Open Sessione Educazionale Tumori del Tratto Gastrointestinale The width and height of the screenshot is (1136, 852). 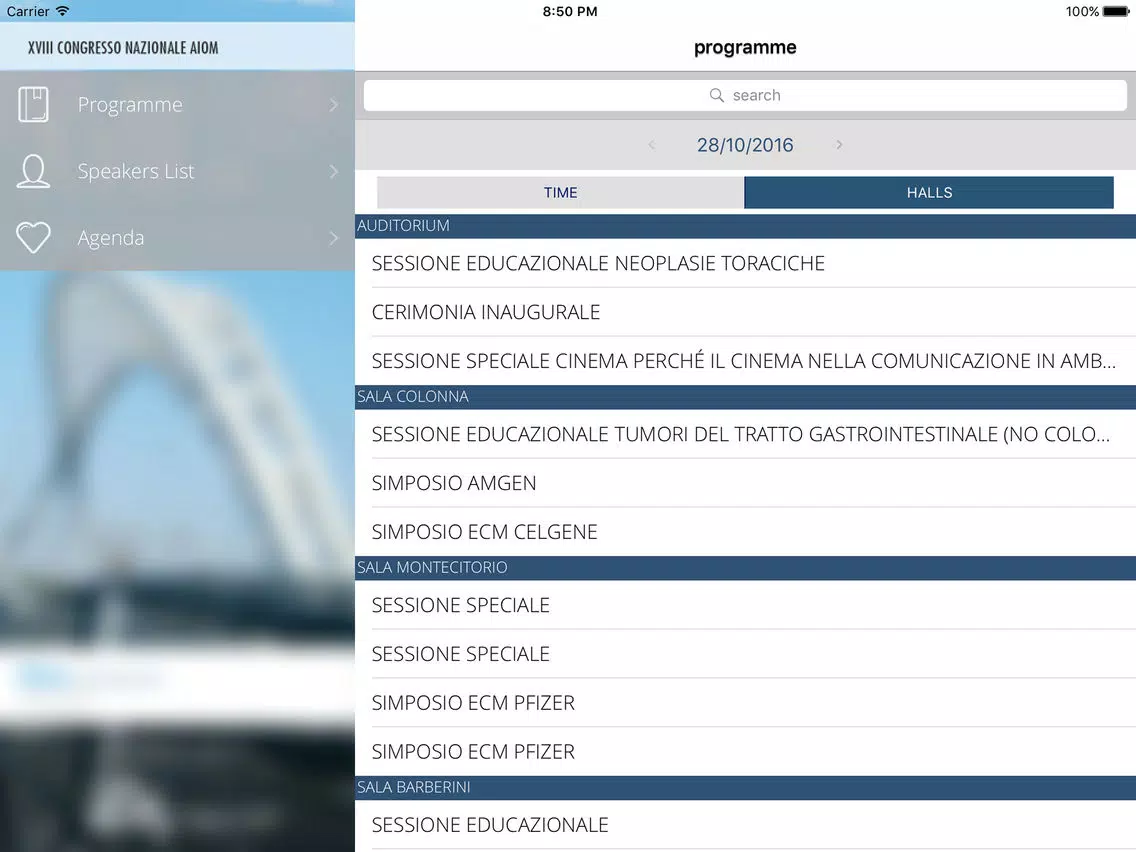point(746,434)
